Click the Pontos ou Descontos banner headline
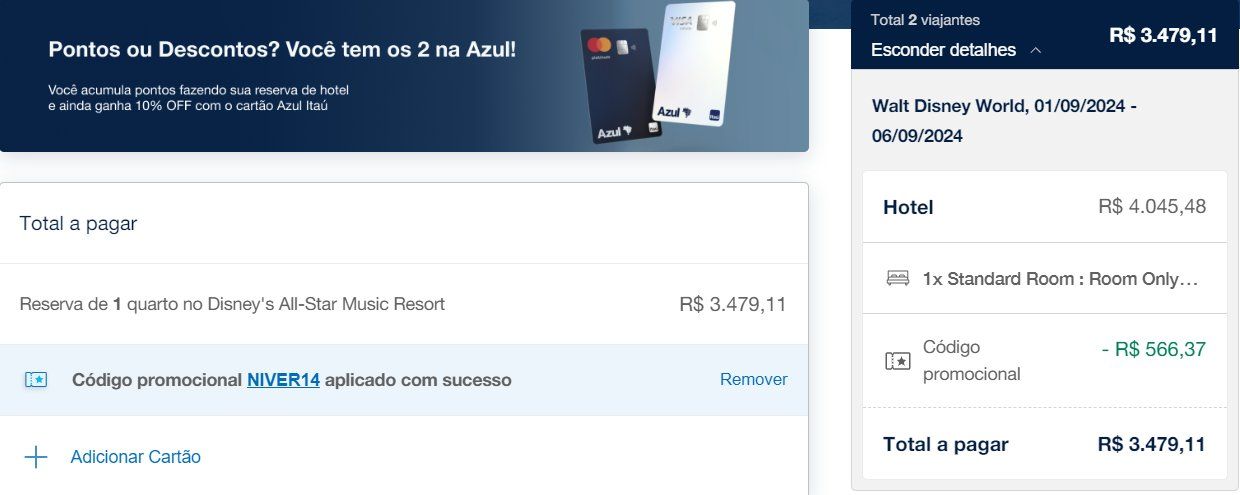Image resolution: width=1240 pixels, height=495 pixels. (282, 48)
